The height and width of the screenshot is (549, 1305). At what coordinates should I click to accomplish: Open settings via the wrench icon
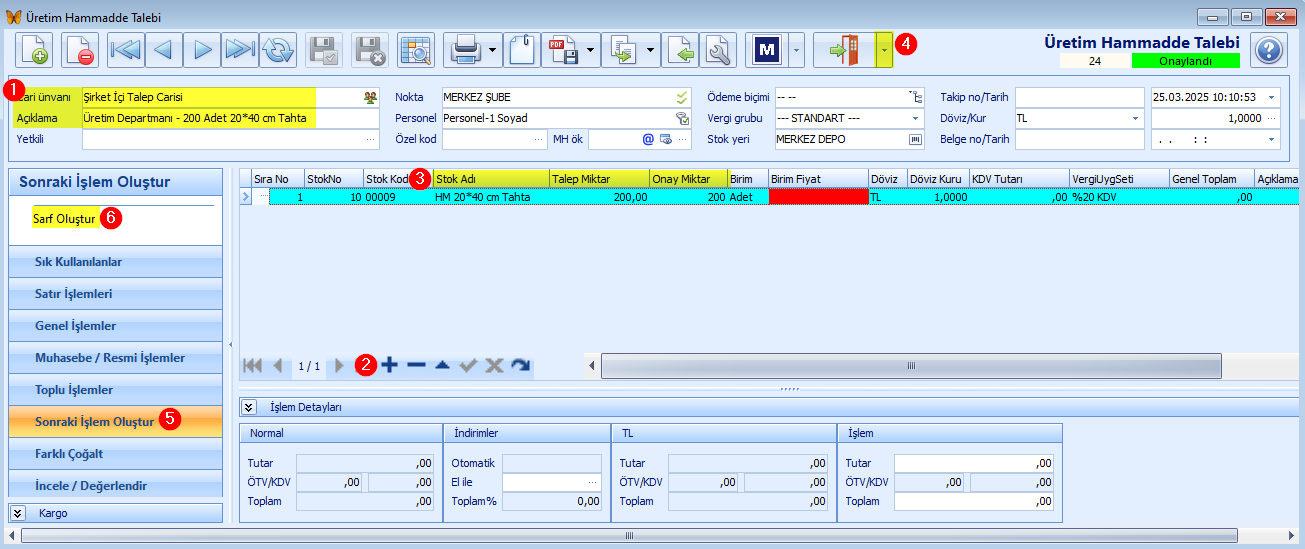[718, 49]
